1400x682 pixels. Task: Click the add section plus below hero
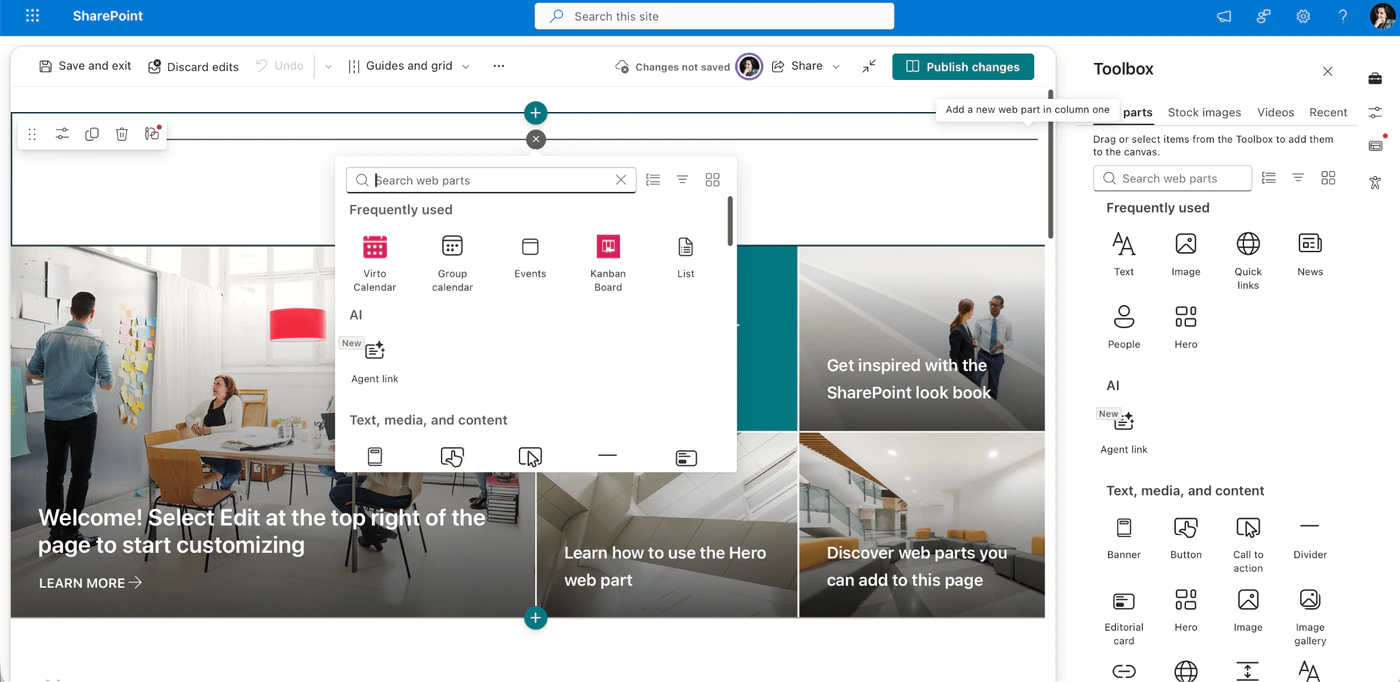tap(536, 618)
